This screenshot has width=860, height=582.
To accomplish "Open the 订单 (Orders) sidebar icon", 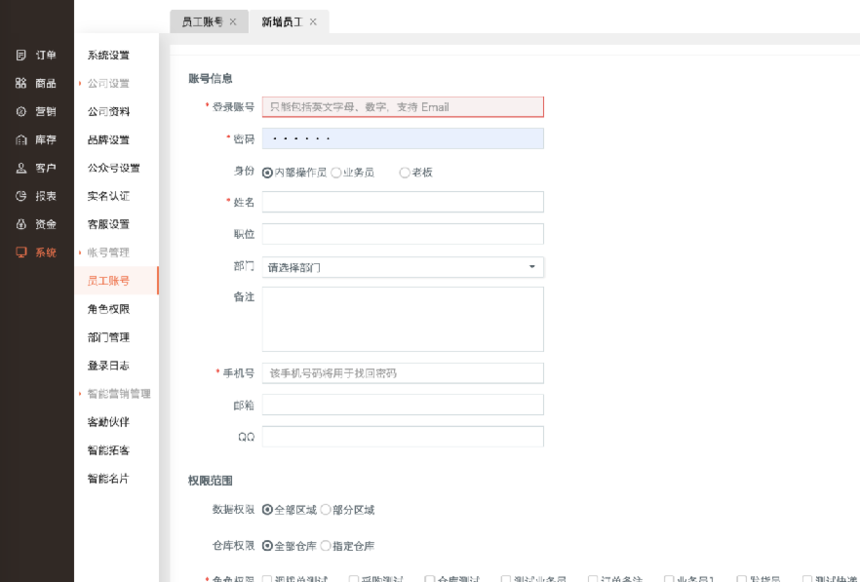I will [x=21, y=55].
